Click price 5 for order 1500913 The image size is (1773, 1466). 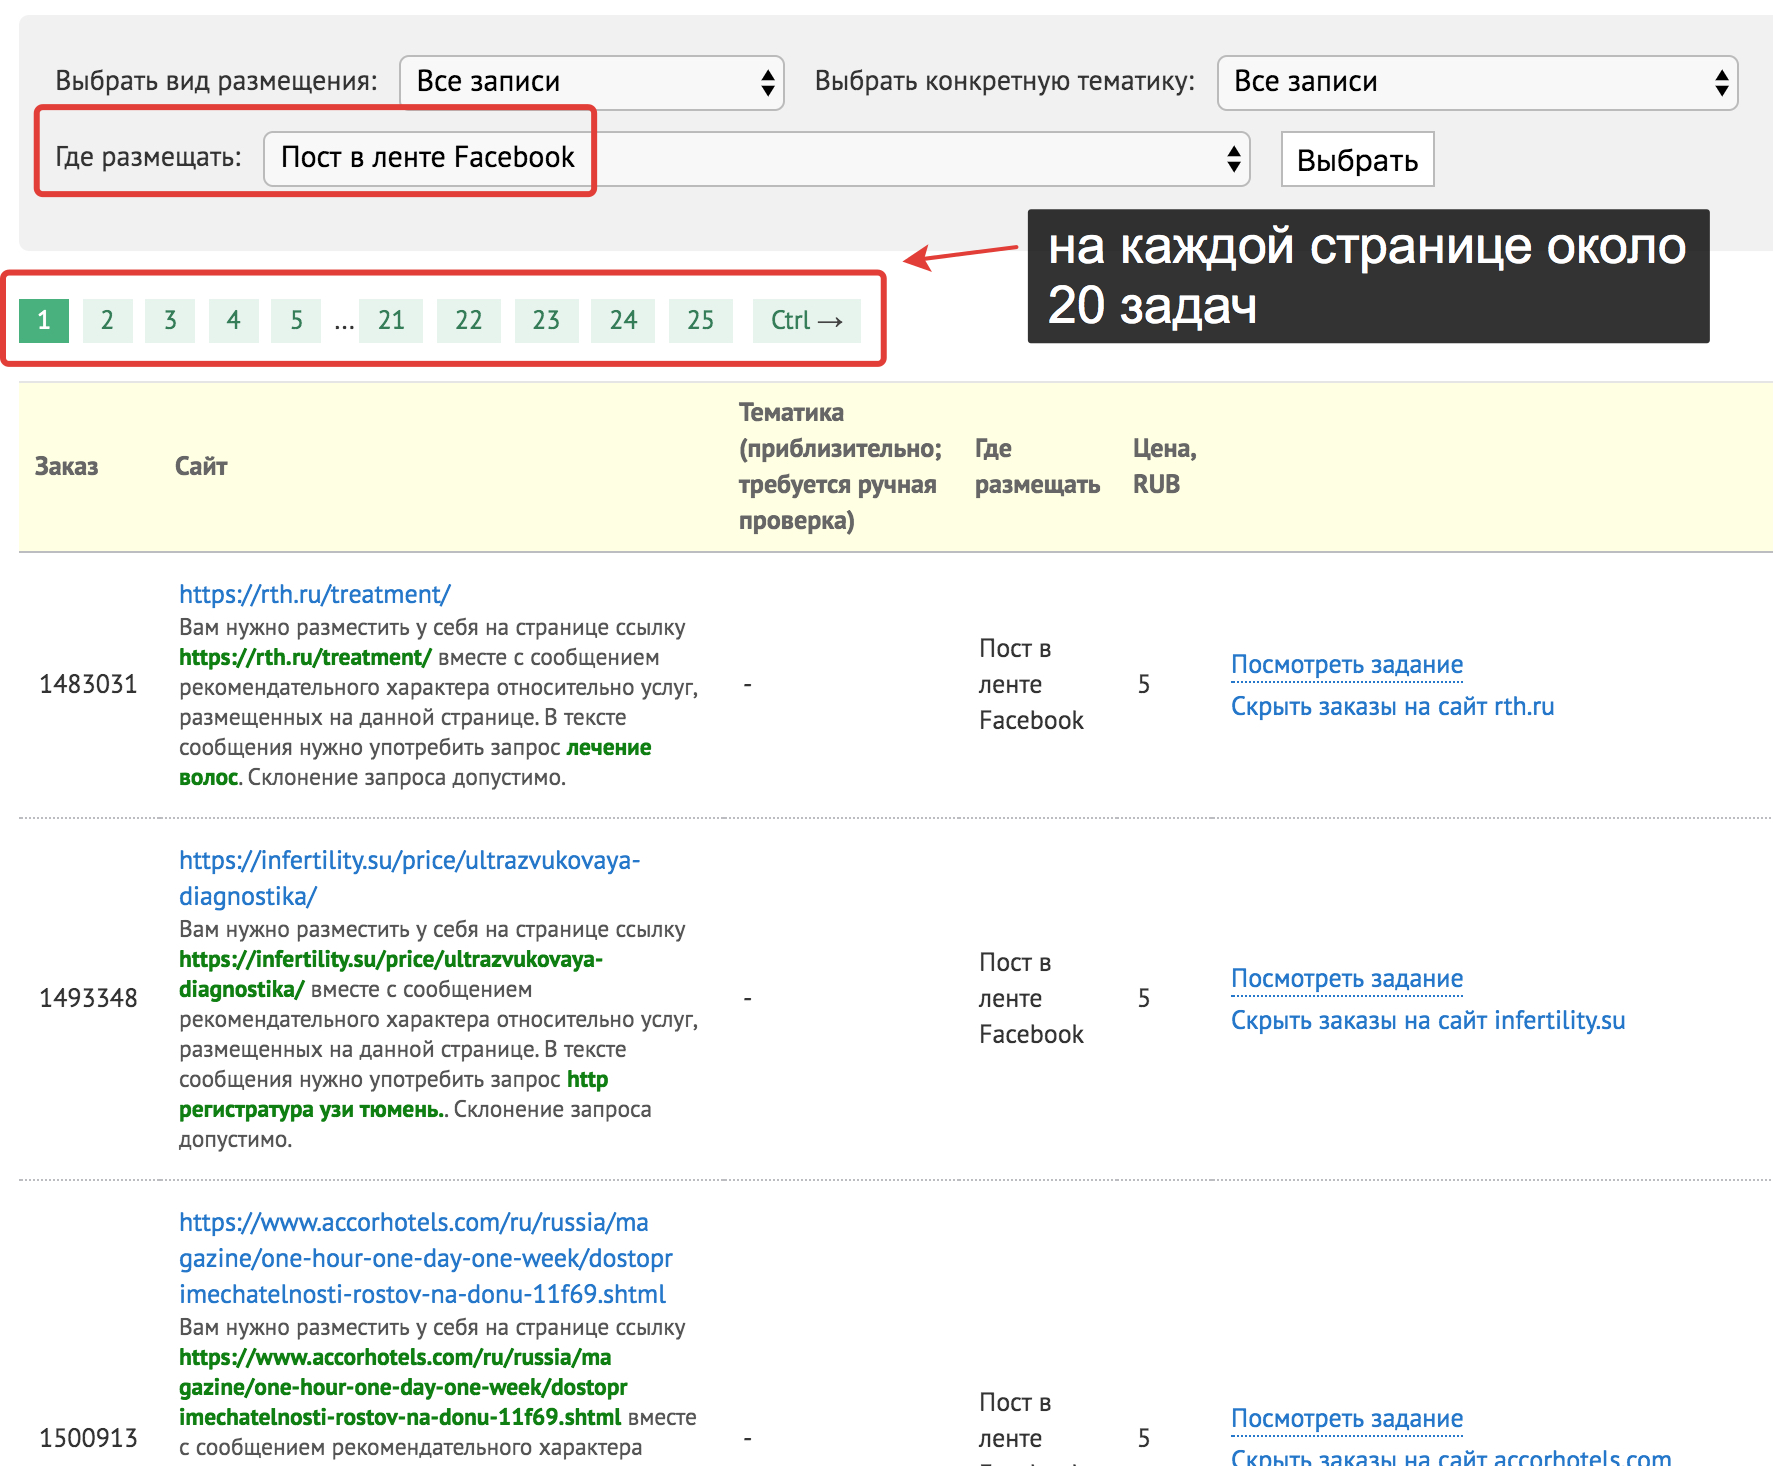pyautogui.click(x=1144, y=1439)
